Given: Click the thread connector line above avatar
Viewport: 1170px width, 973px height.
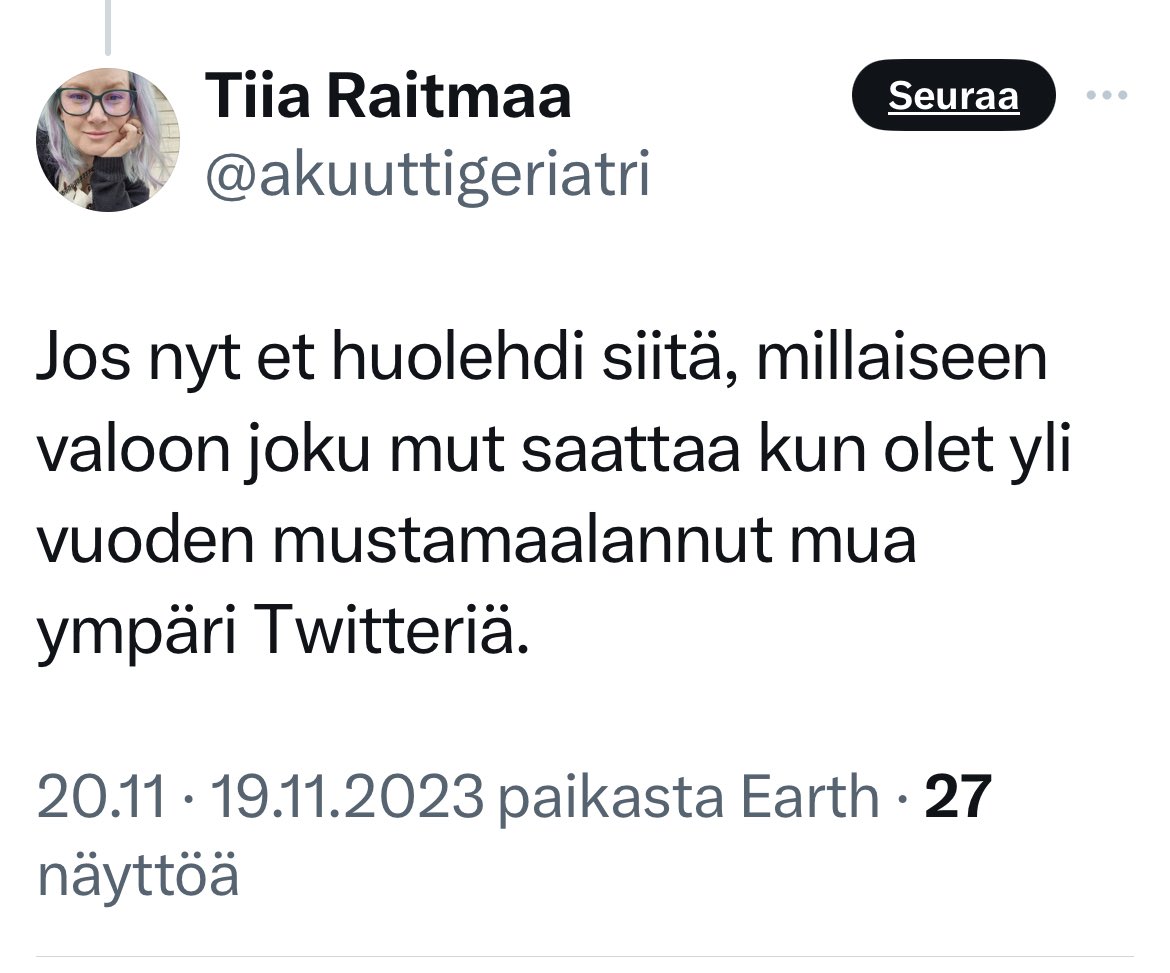Looking at the screenshot, I should coord(107,27).
